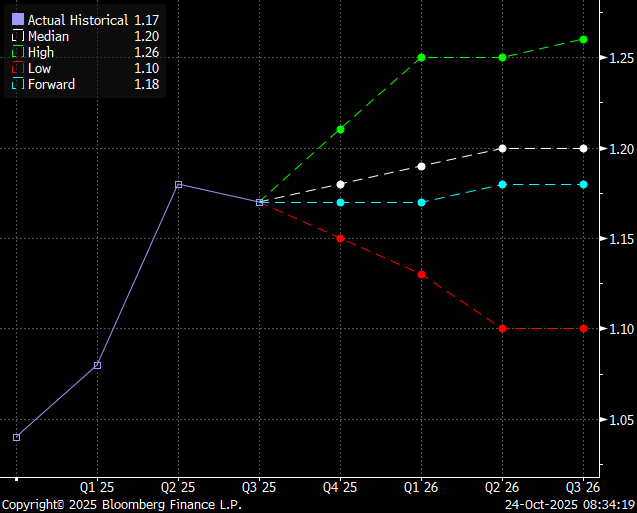The height and width of the screenshot is (513, 637).
Task: Toggle the Forward series legend marker
Action: tap(15, 85)
